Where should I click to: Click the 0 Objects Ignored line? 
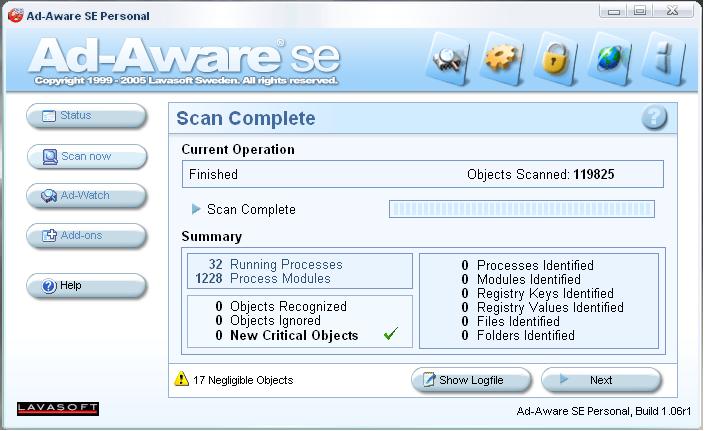point(268,320)
